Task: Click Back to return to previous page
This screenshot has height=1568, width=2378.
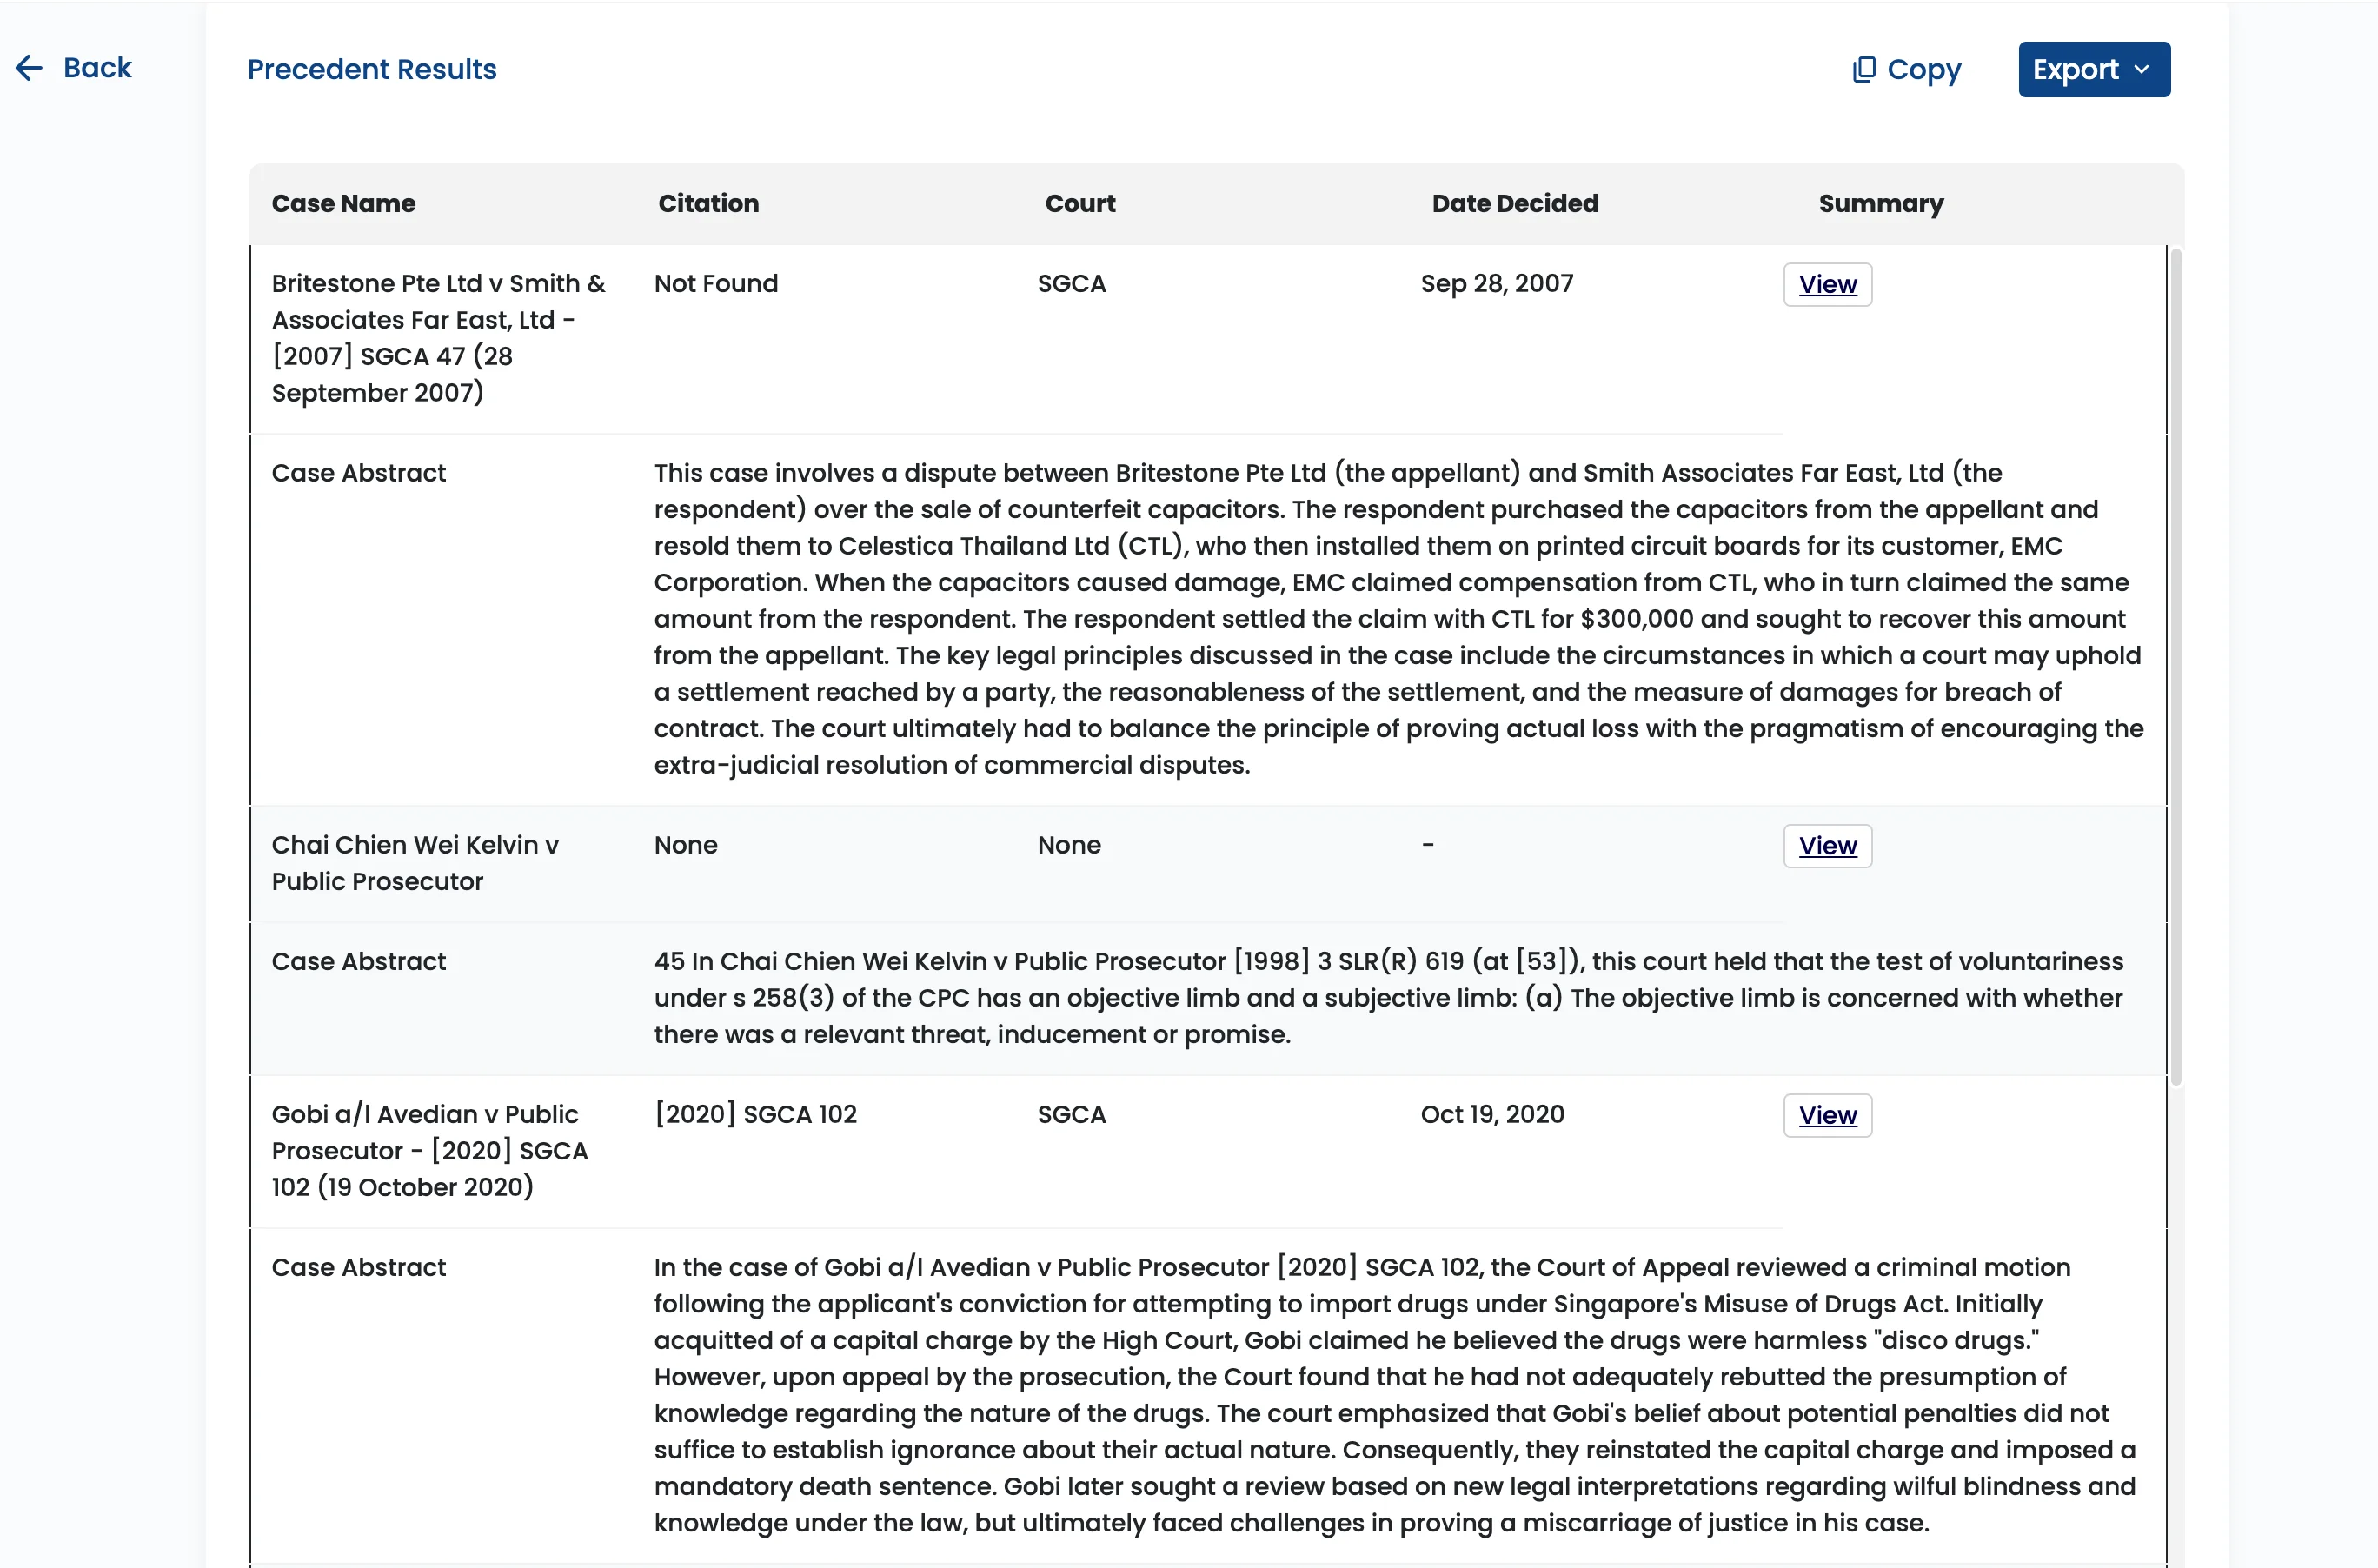Action: point(73,68)
